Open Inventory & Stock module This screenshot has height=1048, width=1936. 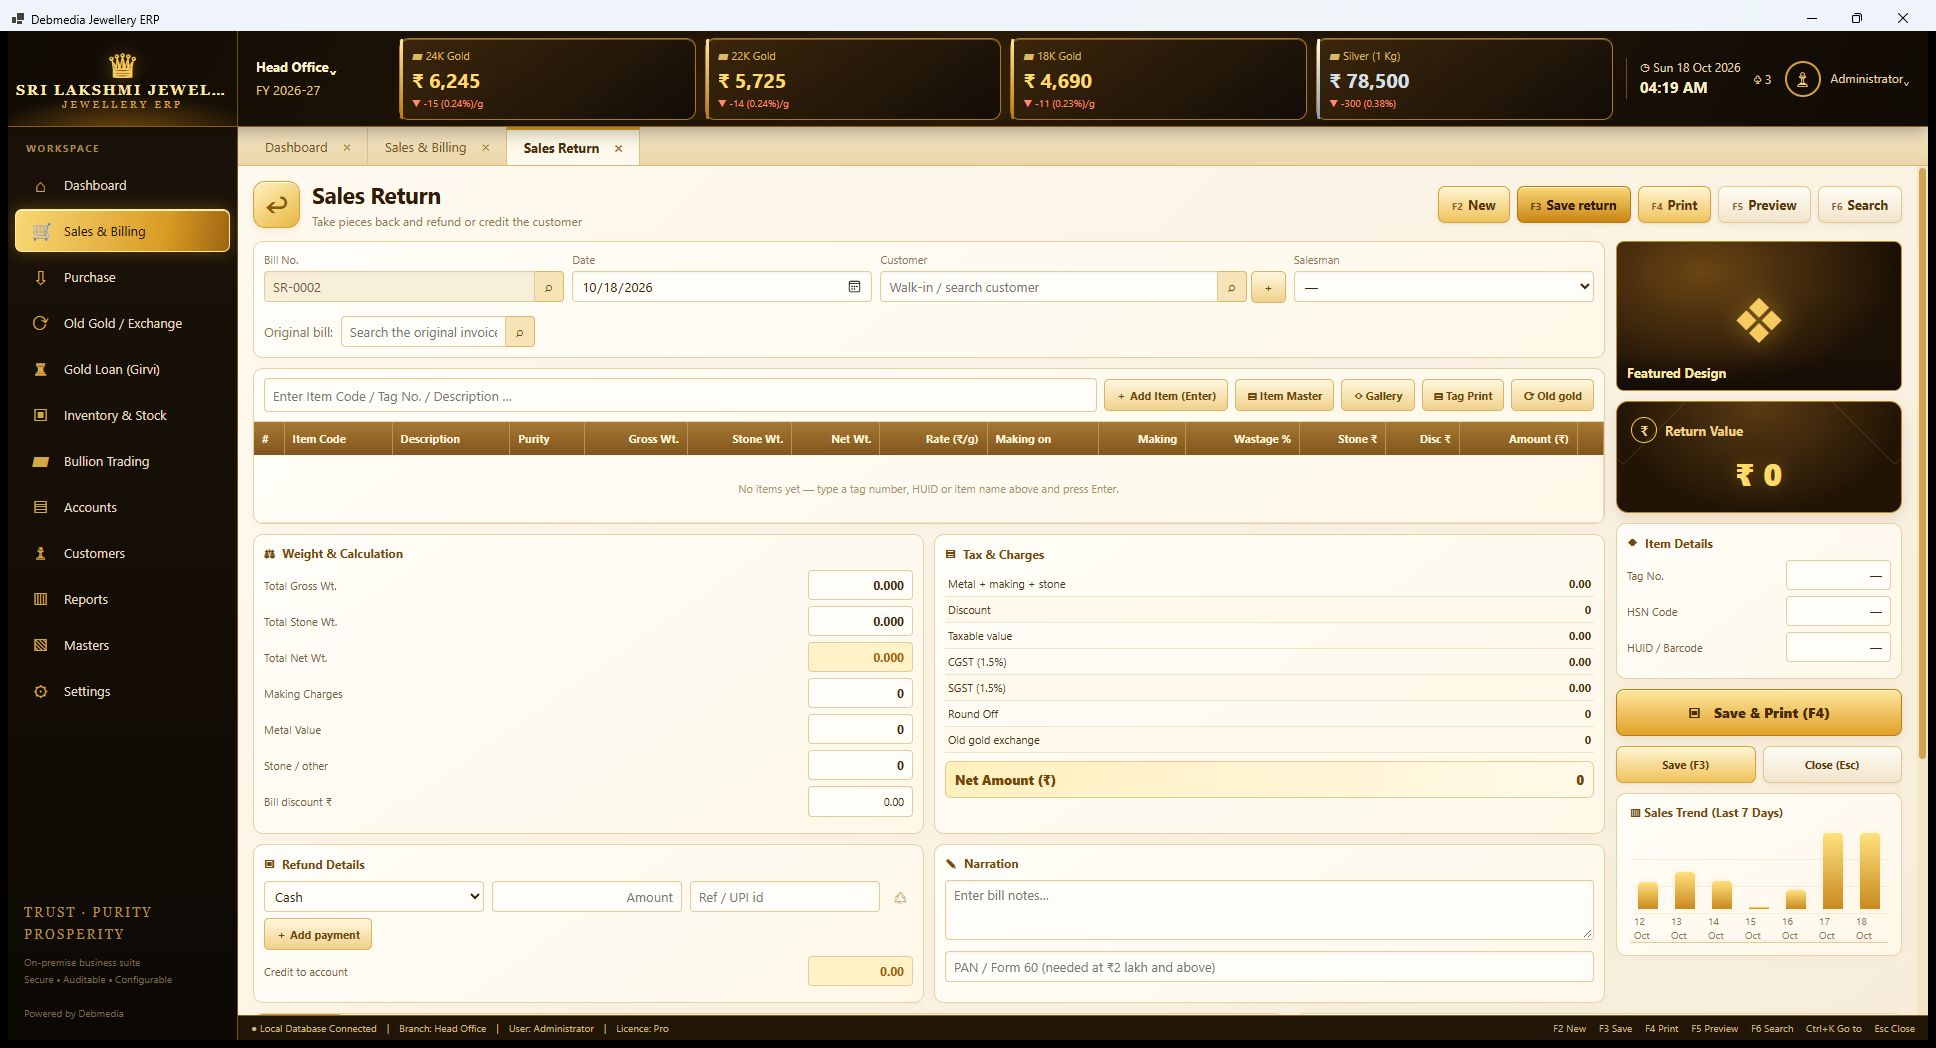point(122,415)
